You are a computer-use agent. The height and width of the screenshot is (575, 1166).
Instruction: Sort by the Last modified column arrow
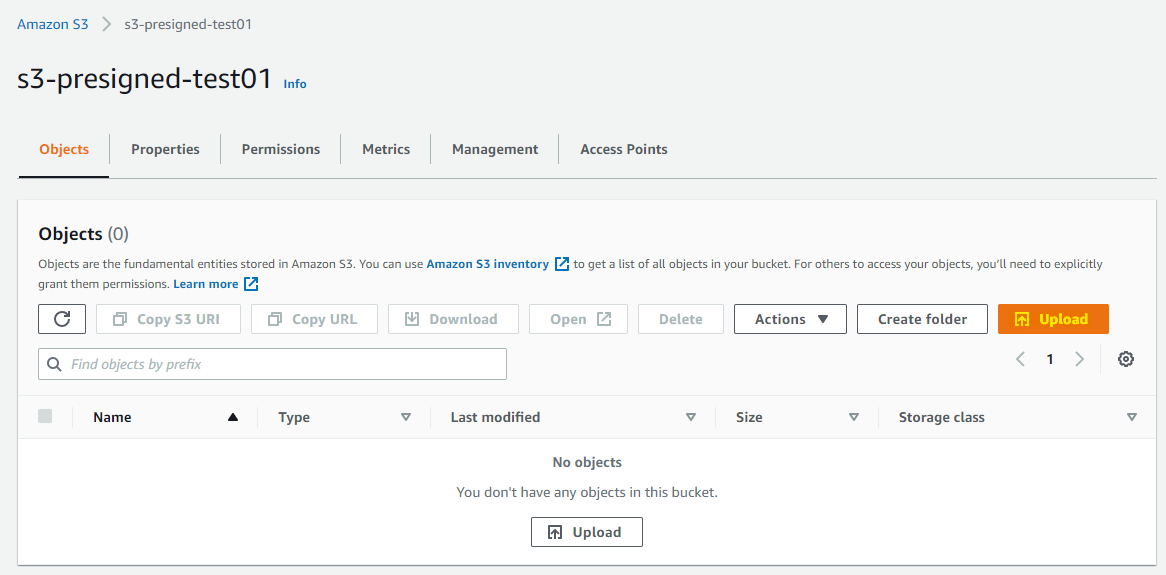(691, 417)
